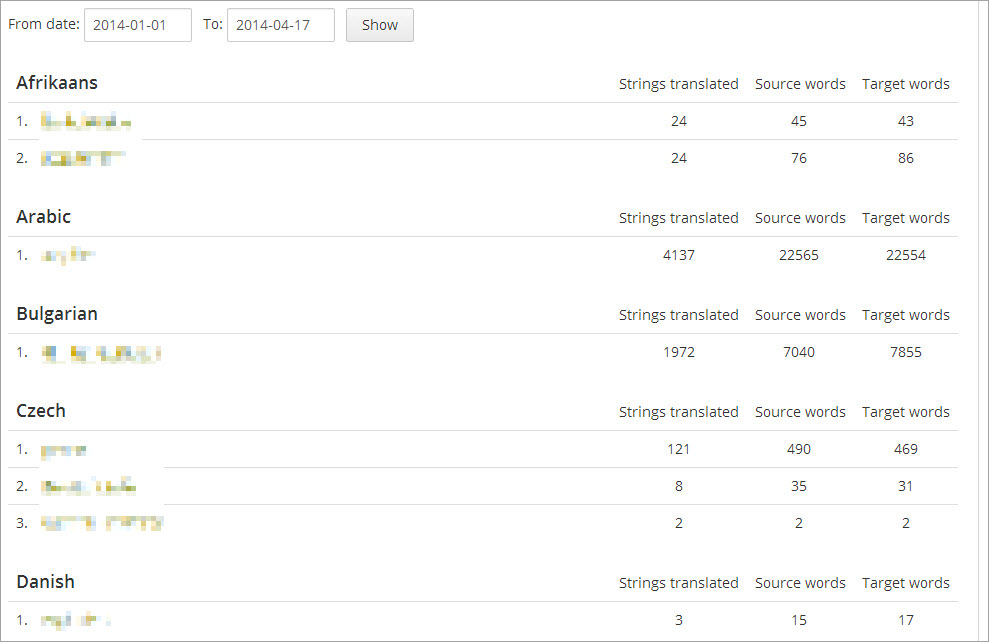Open the Arabic translator link
This screenshot has width=989, height=642.
pyautogui.click(x=68, y=255)
